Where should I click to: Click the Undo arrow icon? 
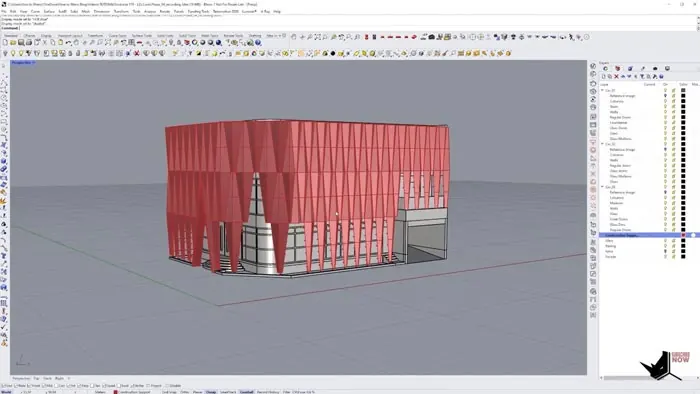[x=68, y=43]
